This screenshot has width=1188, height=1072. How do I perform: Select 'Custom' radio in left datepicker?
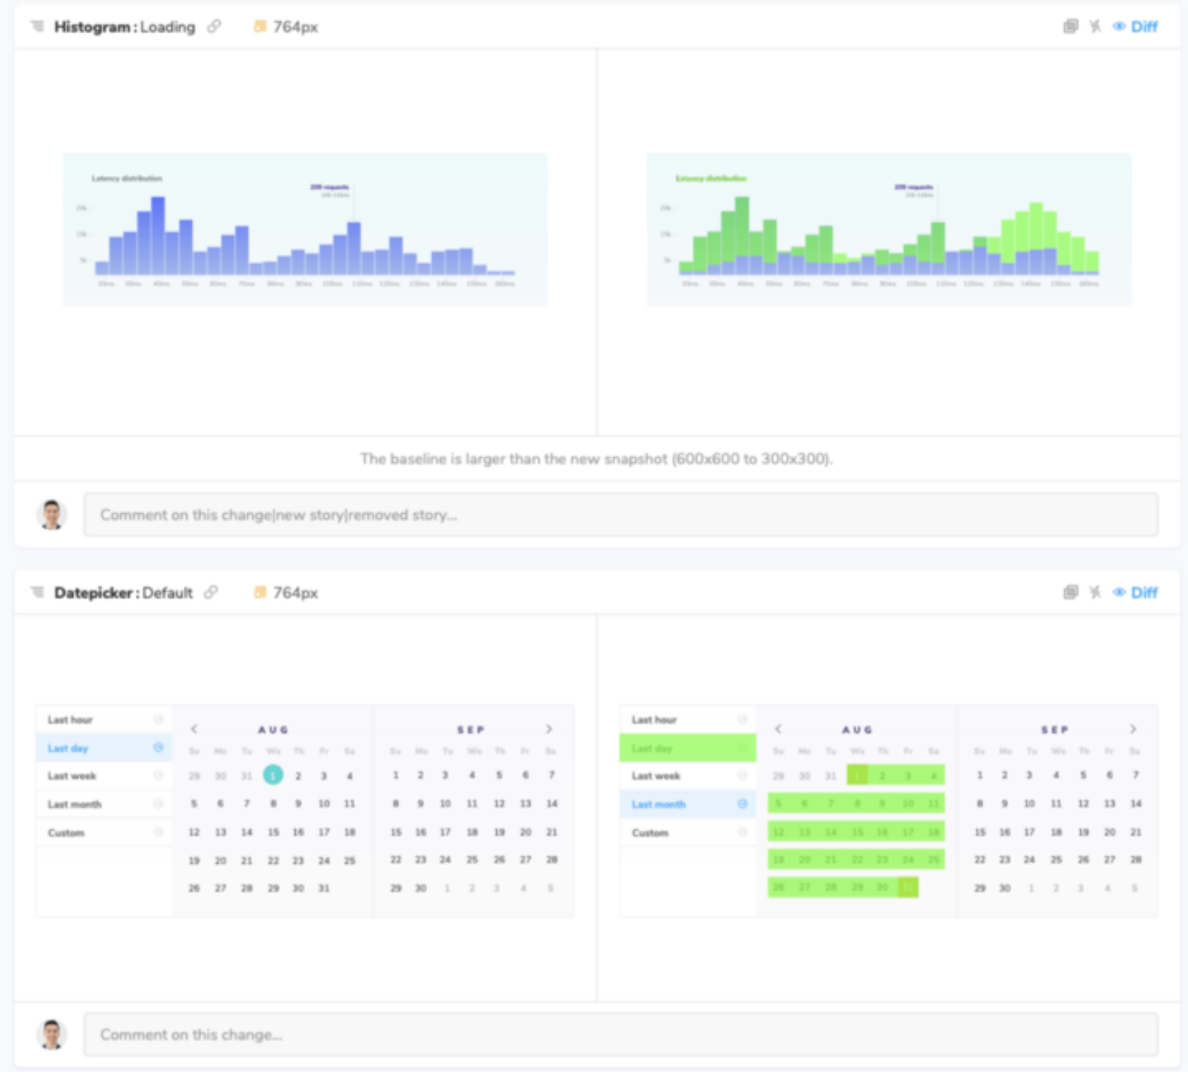pyautogui.click(x=158, y=831)
